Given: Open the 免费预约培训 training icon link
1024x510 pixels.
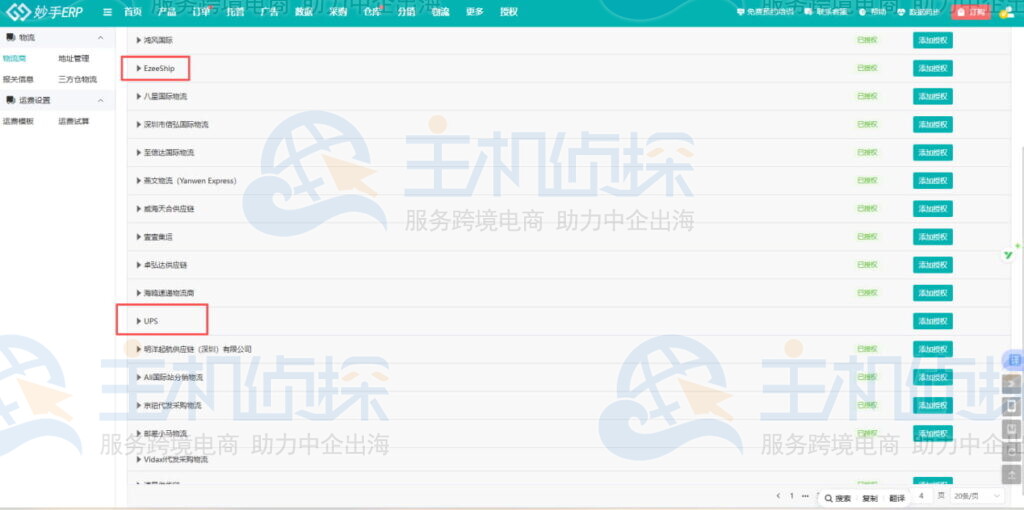Looking at the screenshot, I should coord(740,12).
